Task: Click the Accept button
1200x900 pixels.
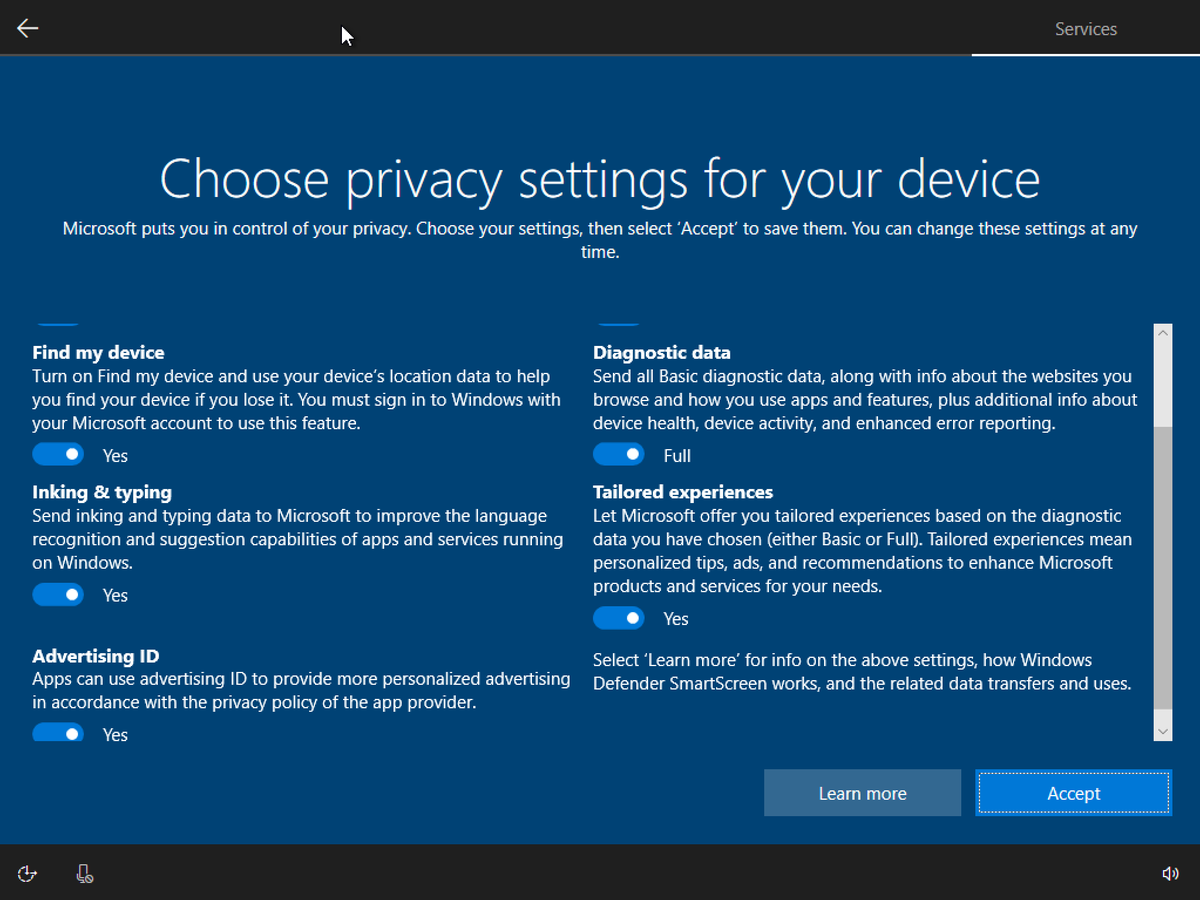Action: (x=1073, y=793)
